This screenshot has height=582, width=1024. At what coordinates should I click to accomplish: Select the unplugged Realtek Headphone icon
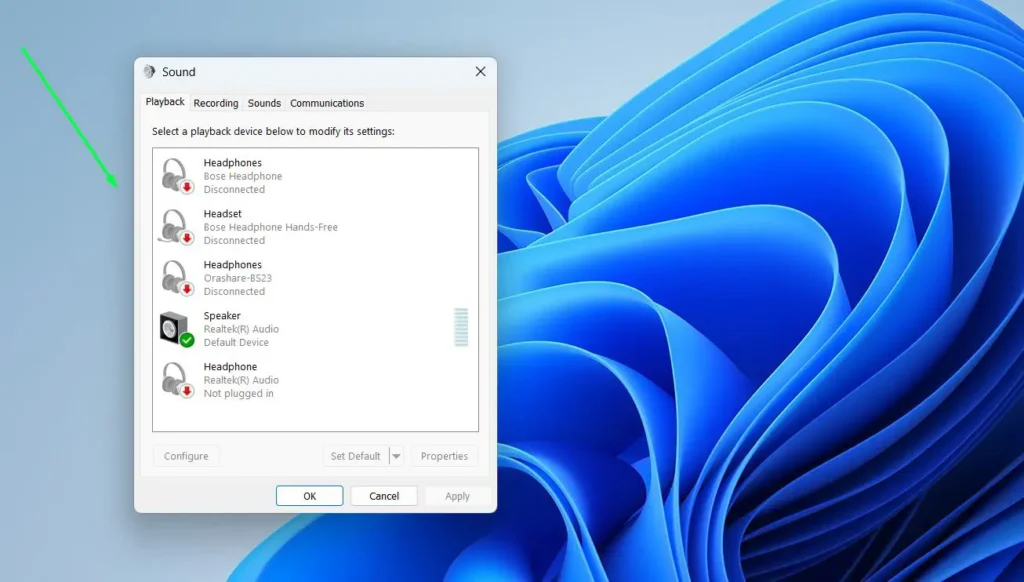(x=176, y=379)
